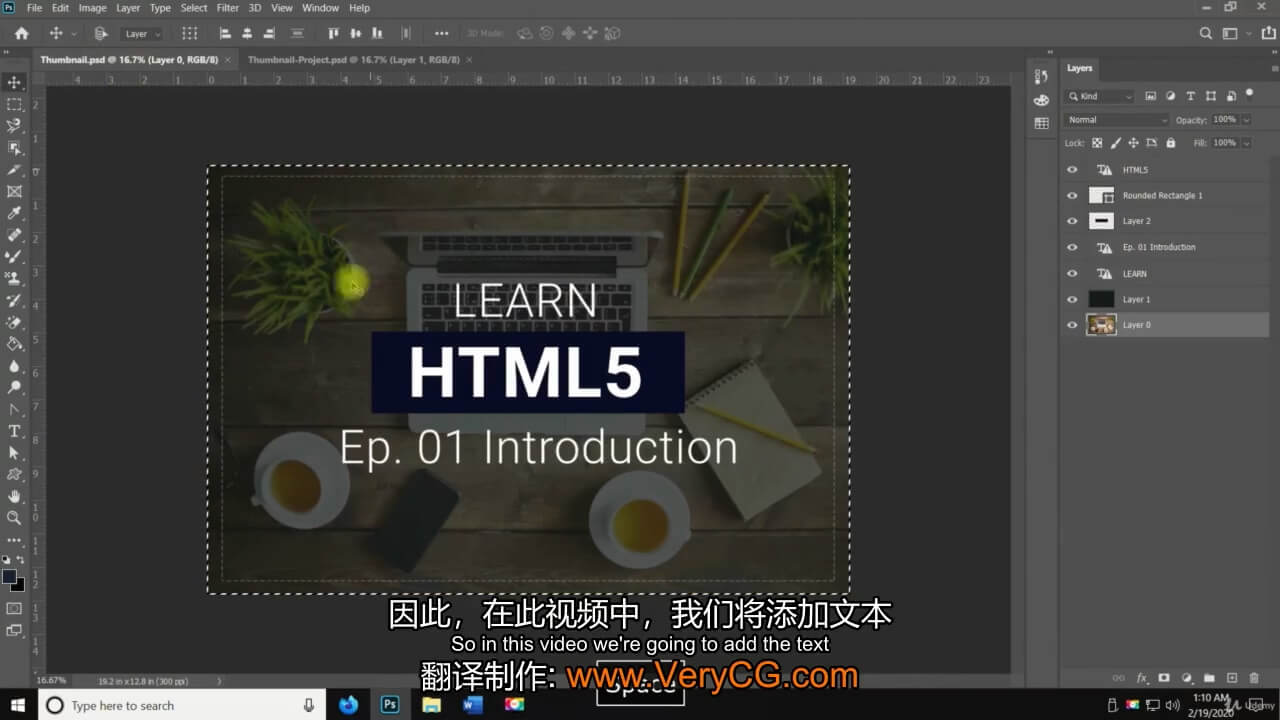The image size is (1280, 720).
Task: Click the 16.67% zoom field
Action: [51, 681]
